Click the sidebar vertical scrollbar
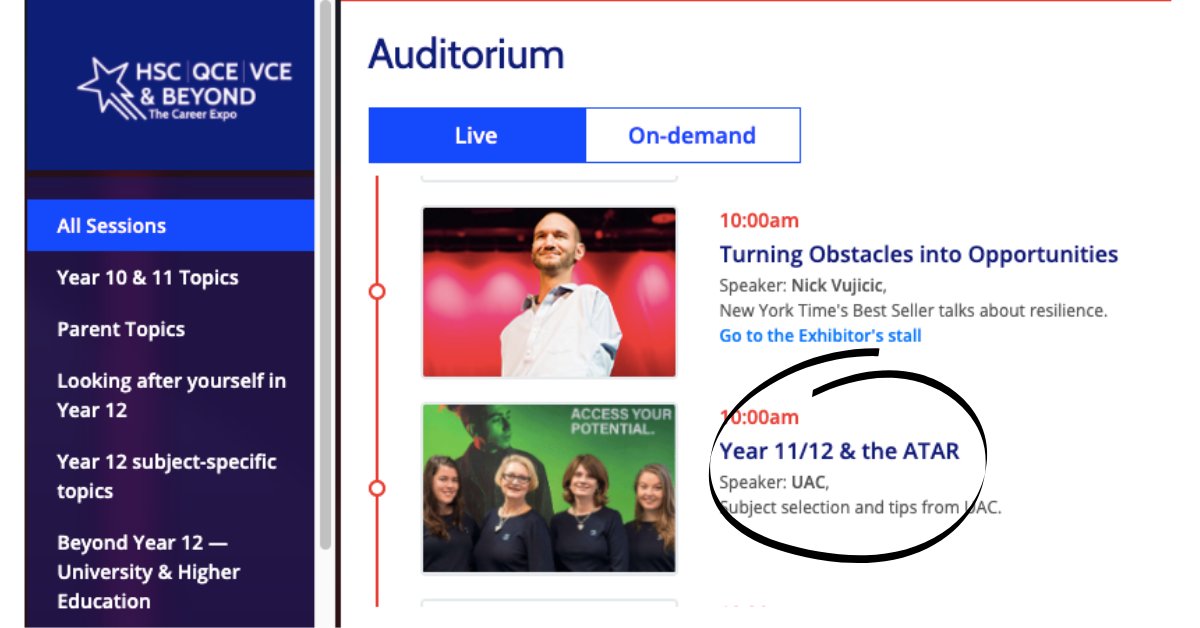This screenshot has height=628, width=1200. [325, 275]
